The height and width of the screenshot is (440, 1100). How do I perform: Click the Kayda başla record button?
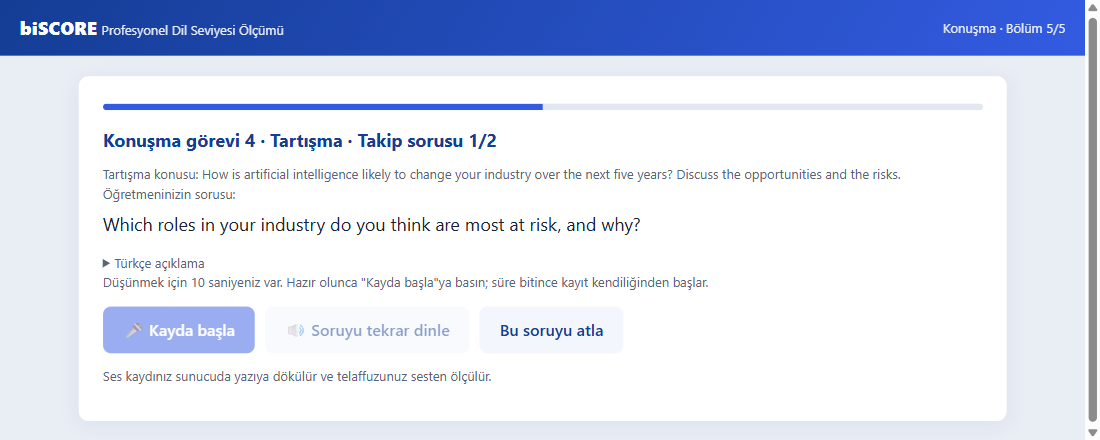coord(179,330)
